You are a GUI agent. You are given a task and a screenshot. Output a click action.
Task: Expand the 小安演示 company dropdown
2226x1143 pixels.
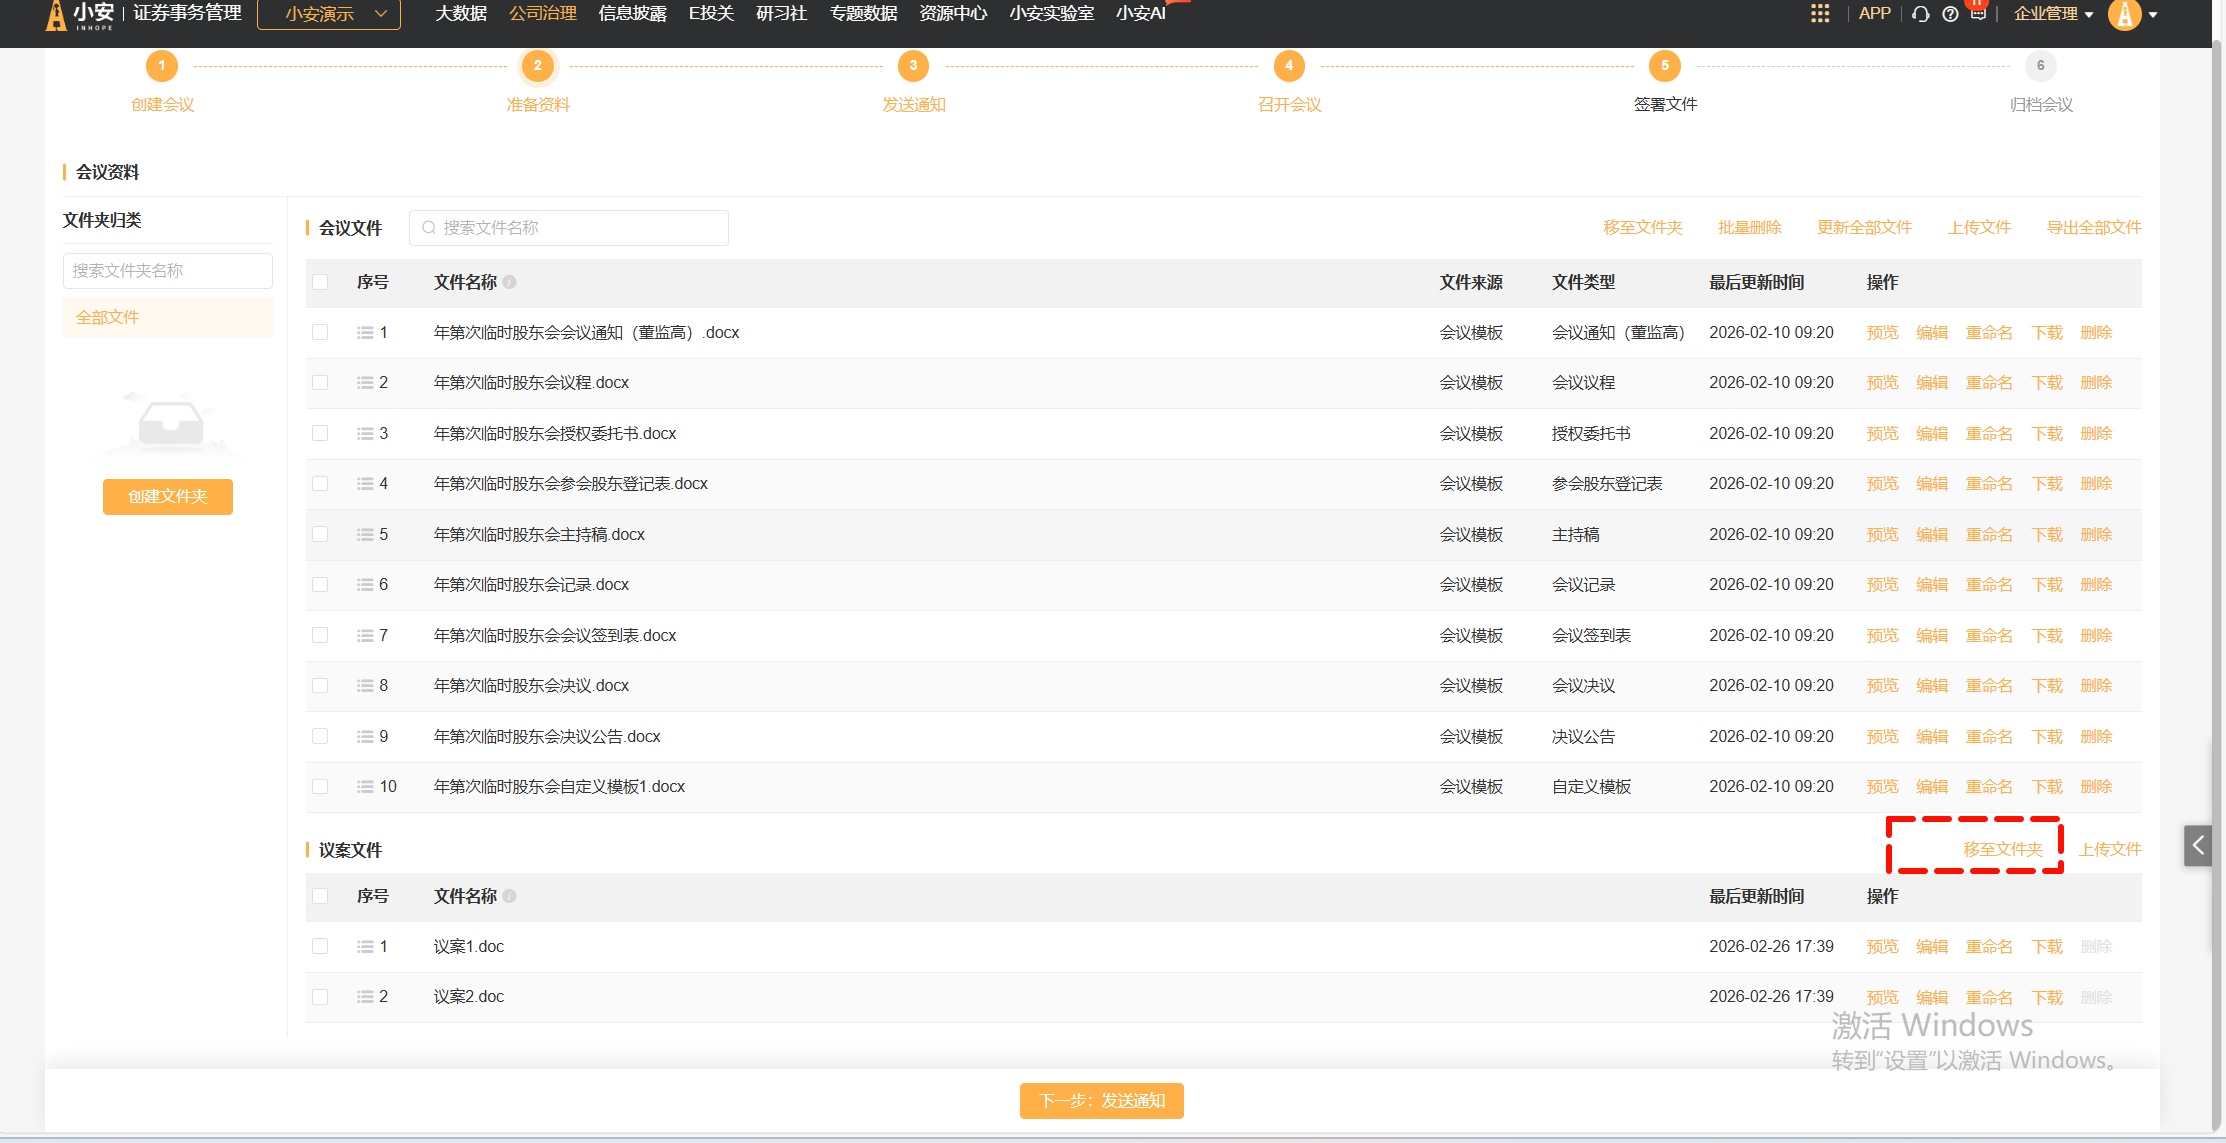(x=329, y=14)
